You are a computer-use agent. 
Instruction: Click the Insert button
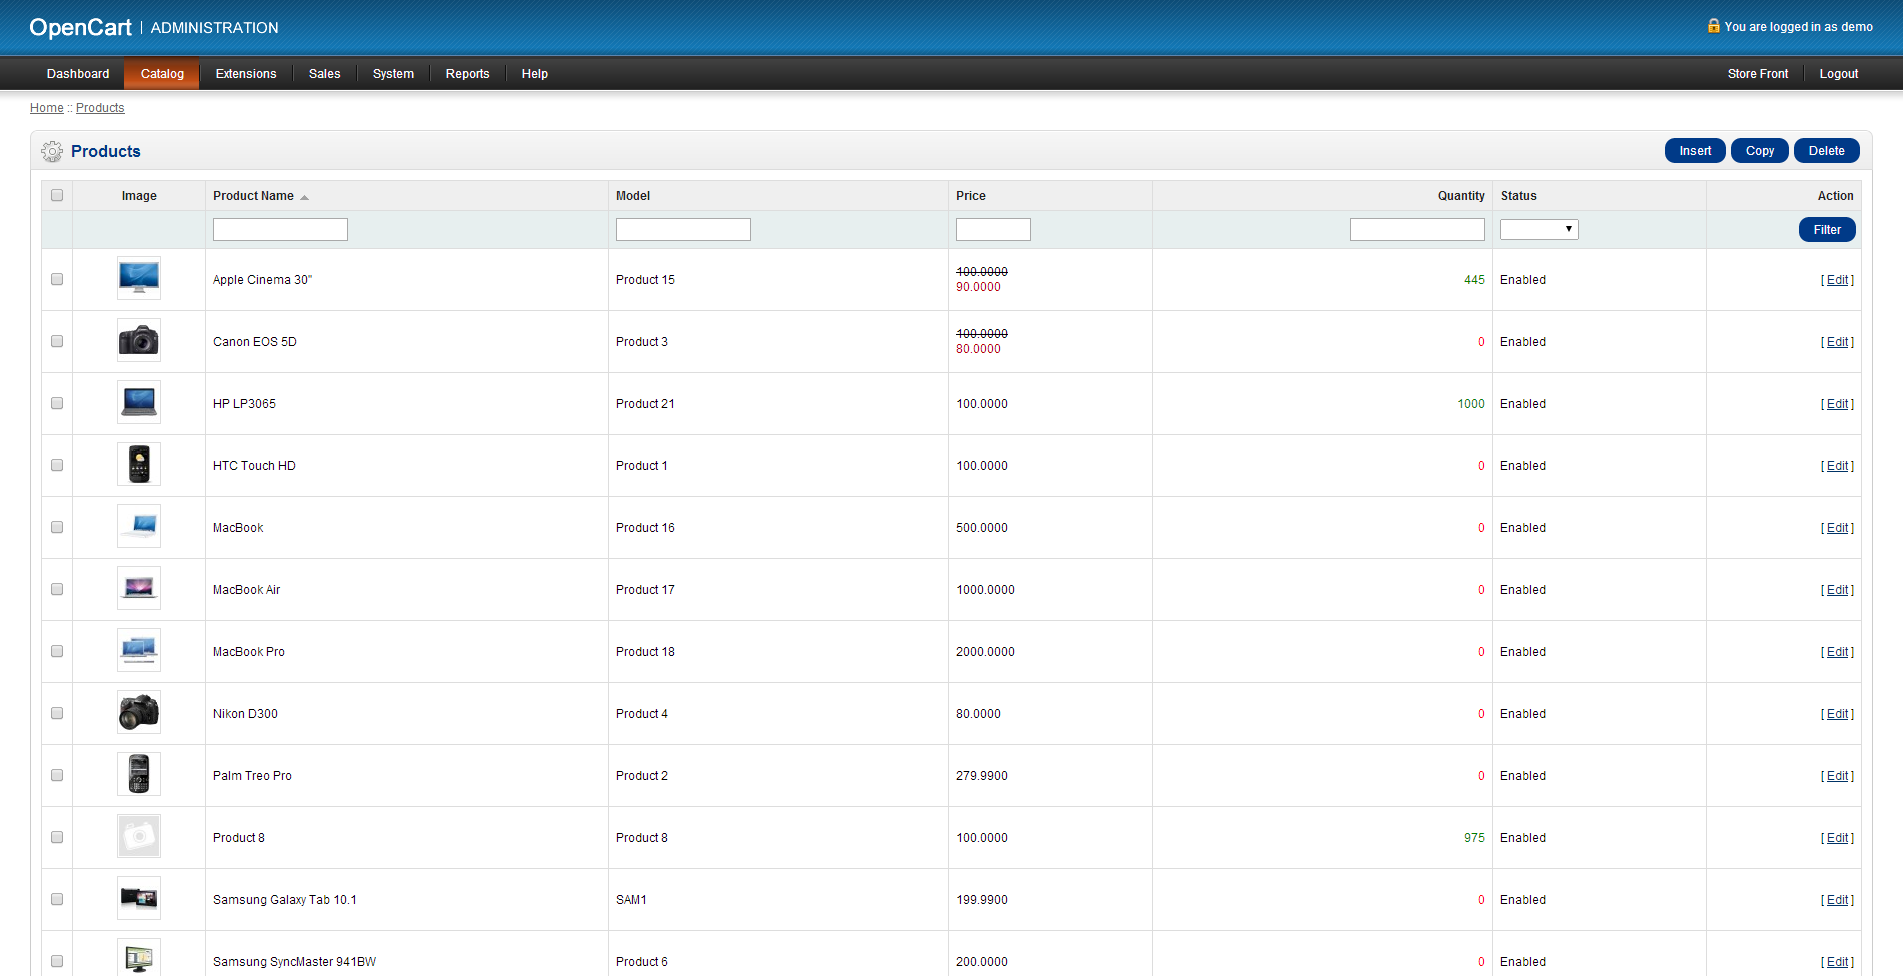pyautogui.click(x=1695, y=151)
